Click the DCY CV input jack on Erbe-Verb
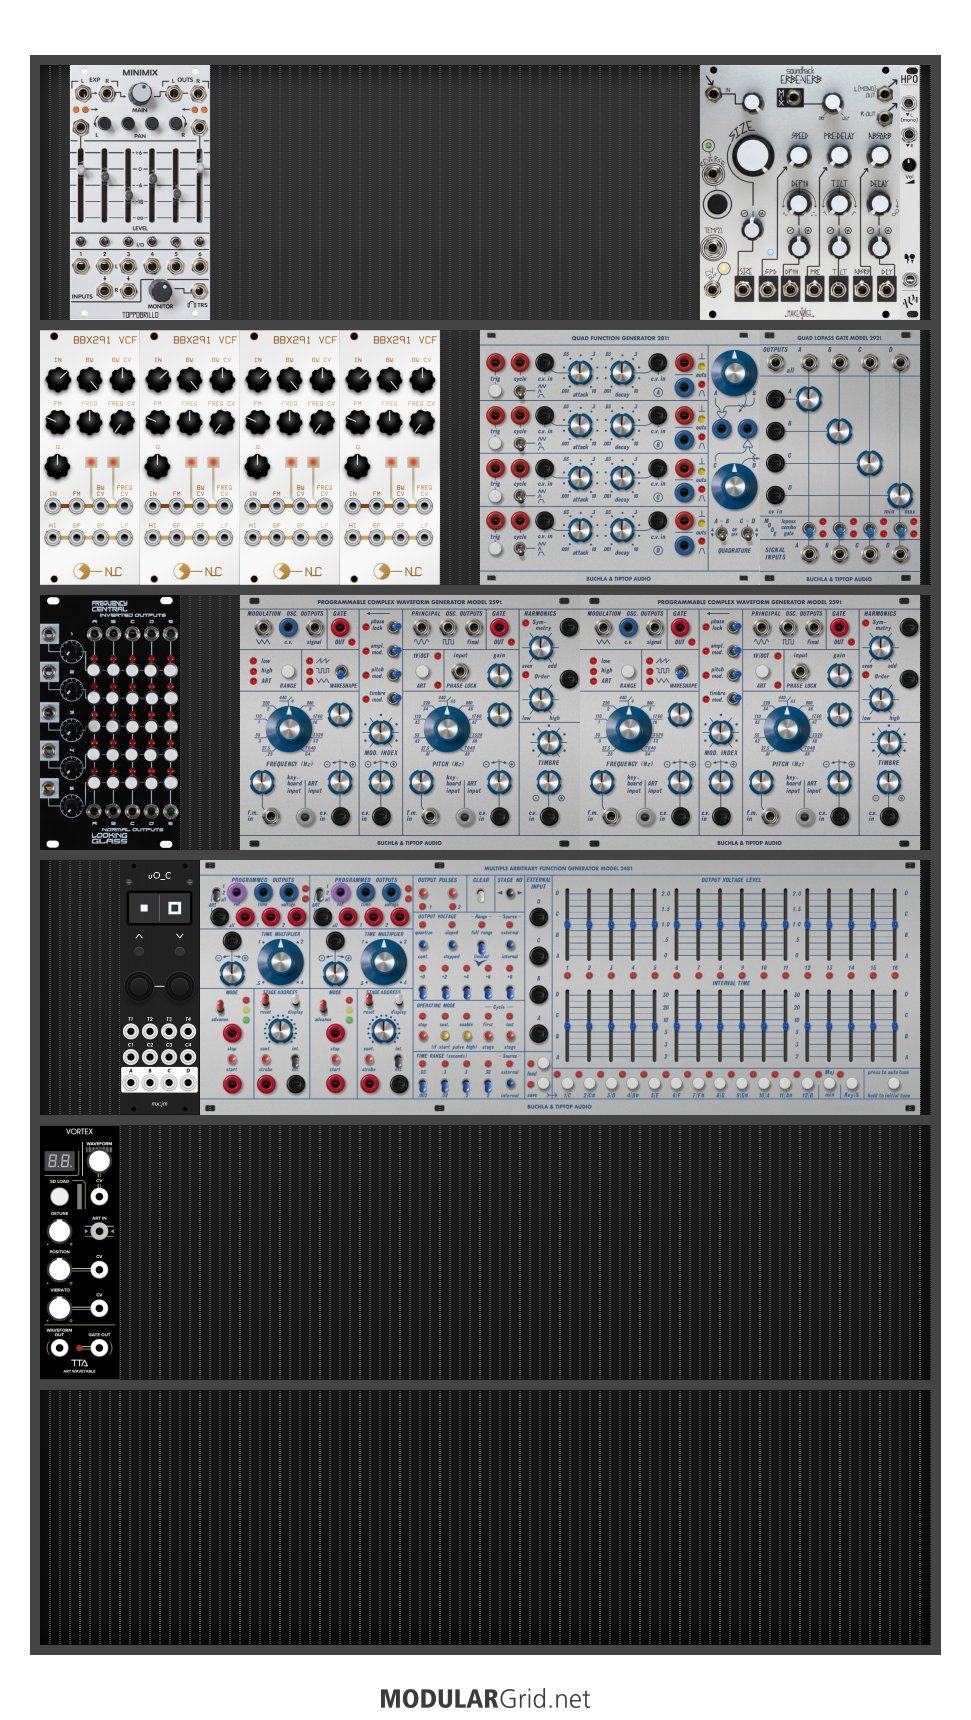Image resolution: width=971 pixels, height=1720 pixels. pos(887,290)
